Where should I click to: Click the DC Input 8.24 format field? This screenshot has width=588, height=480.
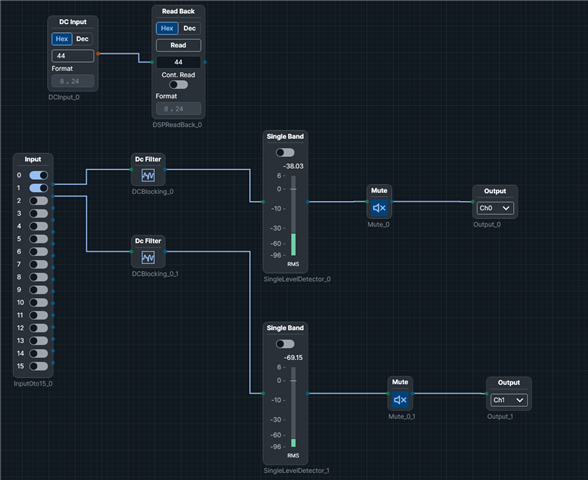tap(73, 81)
